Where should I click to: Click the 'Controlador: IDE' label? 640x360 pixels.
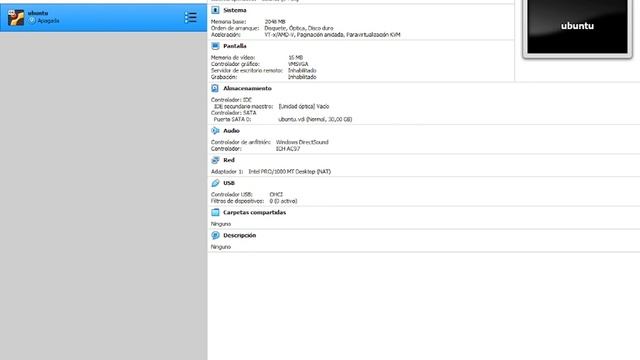(231, 100)
